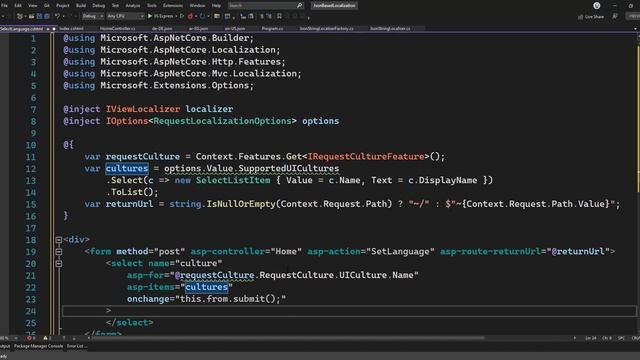The image size is (640, 360).
Task: Switch to the Program.cs tab
Action: pos(272,29)
